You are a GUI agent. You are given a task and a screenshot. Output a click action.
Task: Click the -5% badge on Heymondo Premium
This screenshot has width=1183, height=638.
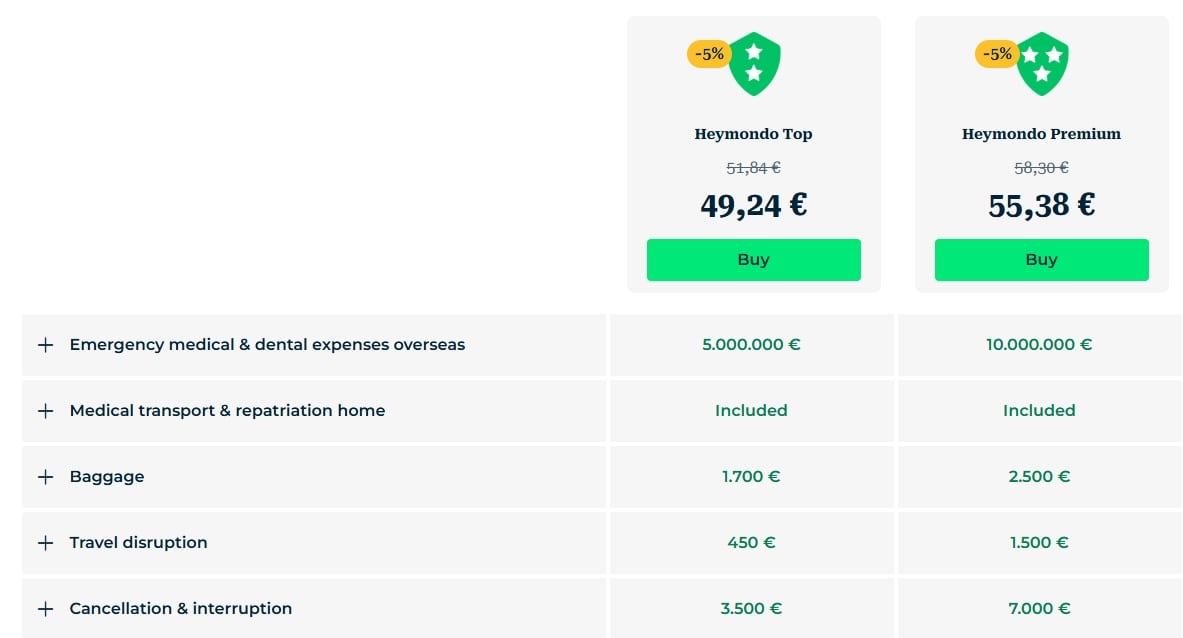point(997,54)
